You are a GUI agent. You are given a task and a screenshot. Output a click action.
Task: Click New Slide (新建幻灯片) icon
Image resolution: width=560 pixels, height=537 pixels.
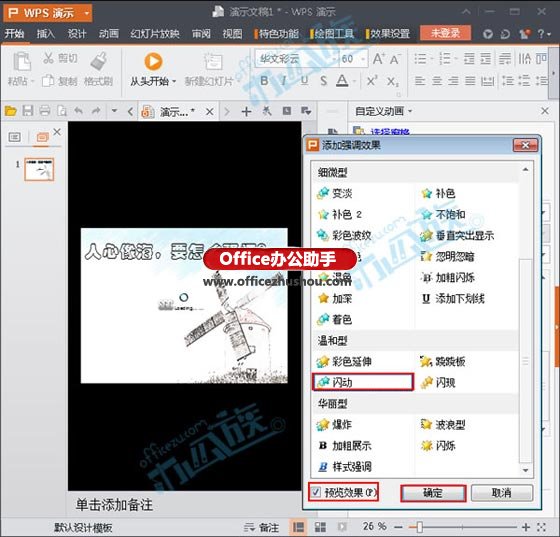pyautogui.click(x=213, y=61)
